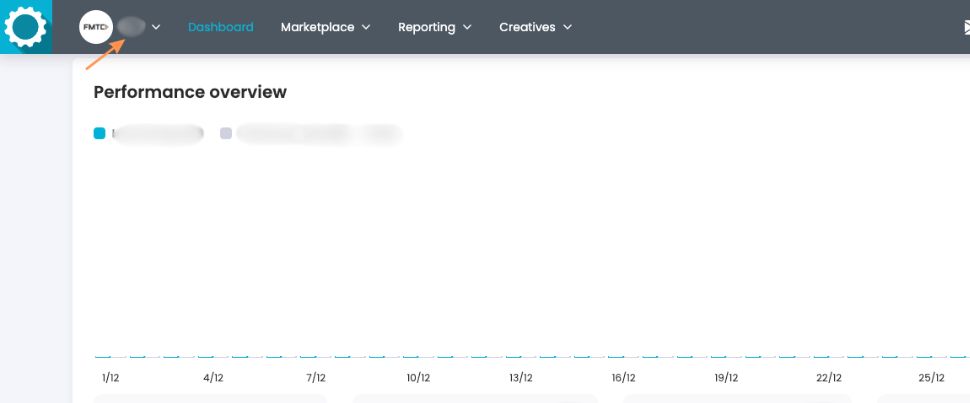Click the FMTC account avatar

coord(95,27)
